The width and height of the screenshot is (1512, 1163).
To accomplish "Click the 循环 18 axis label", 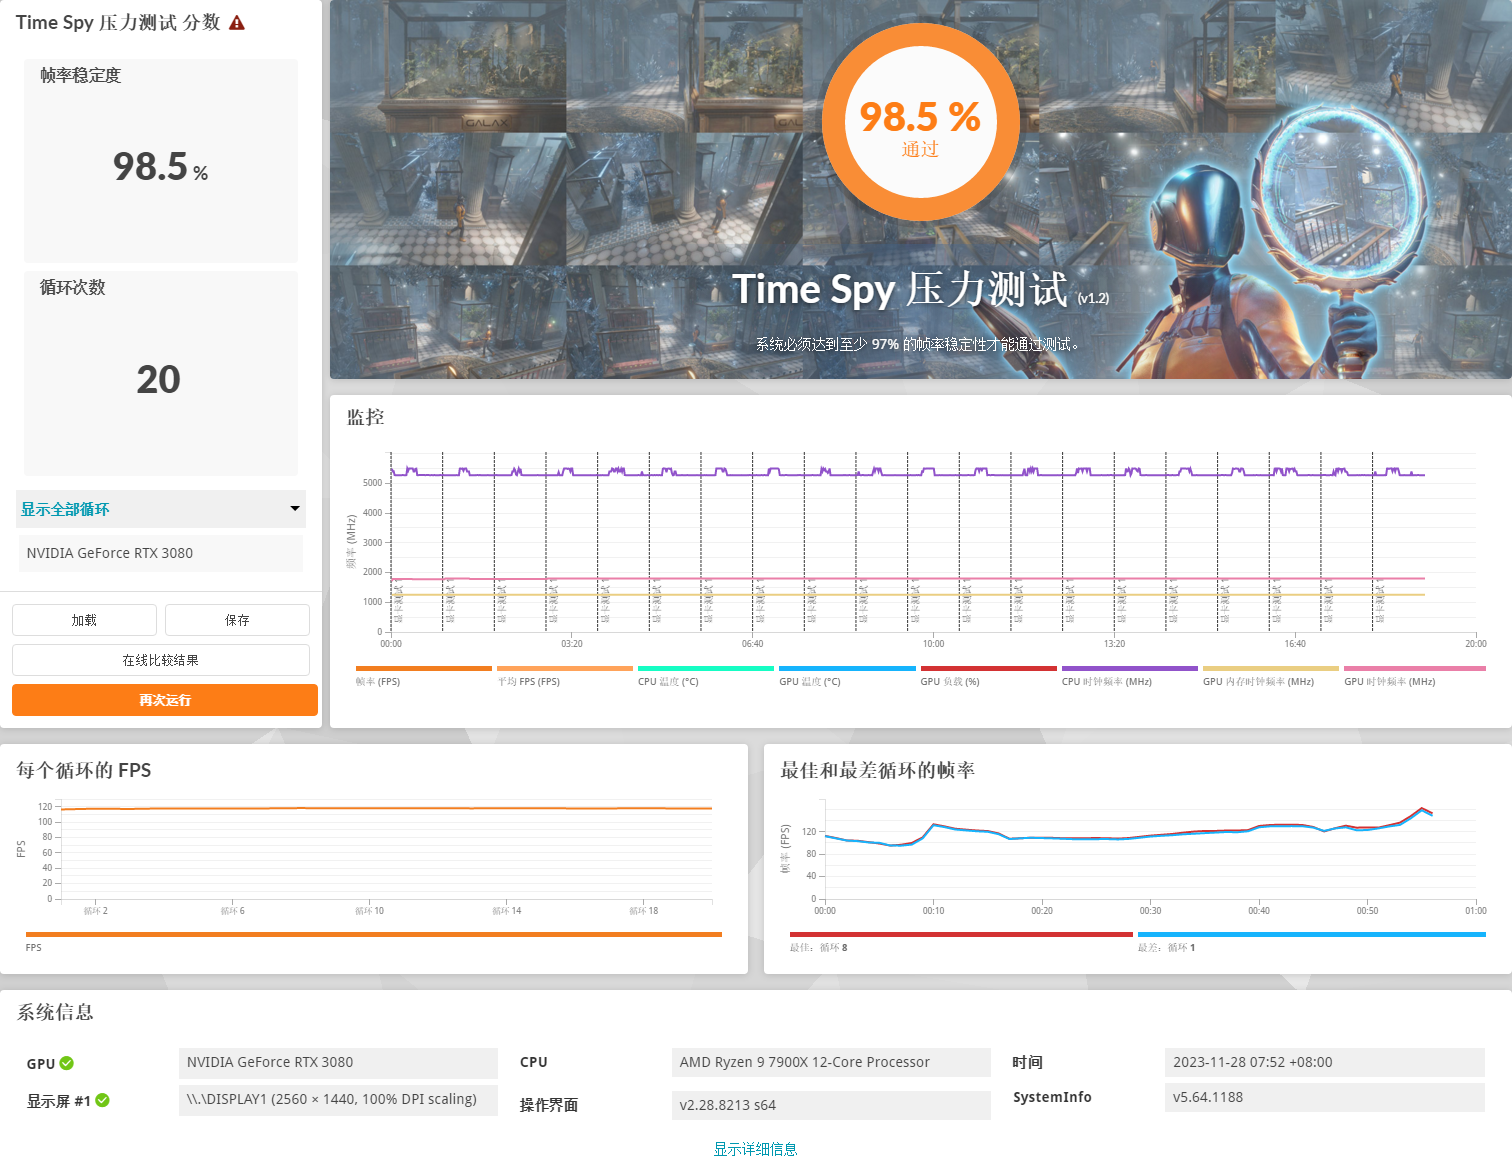I will click(643, 911).
